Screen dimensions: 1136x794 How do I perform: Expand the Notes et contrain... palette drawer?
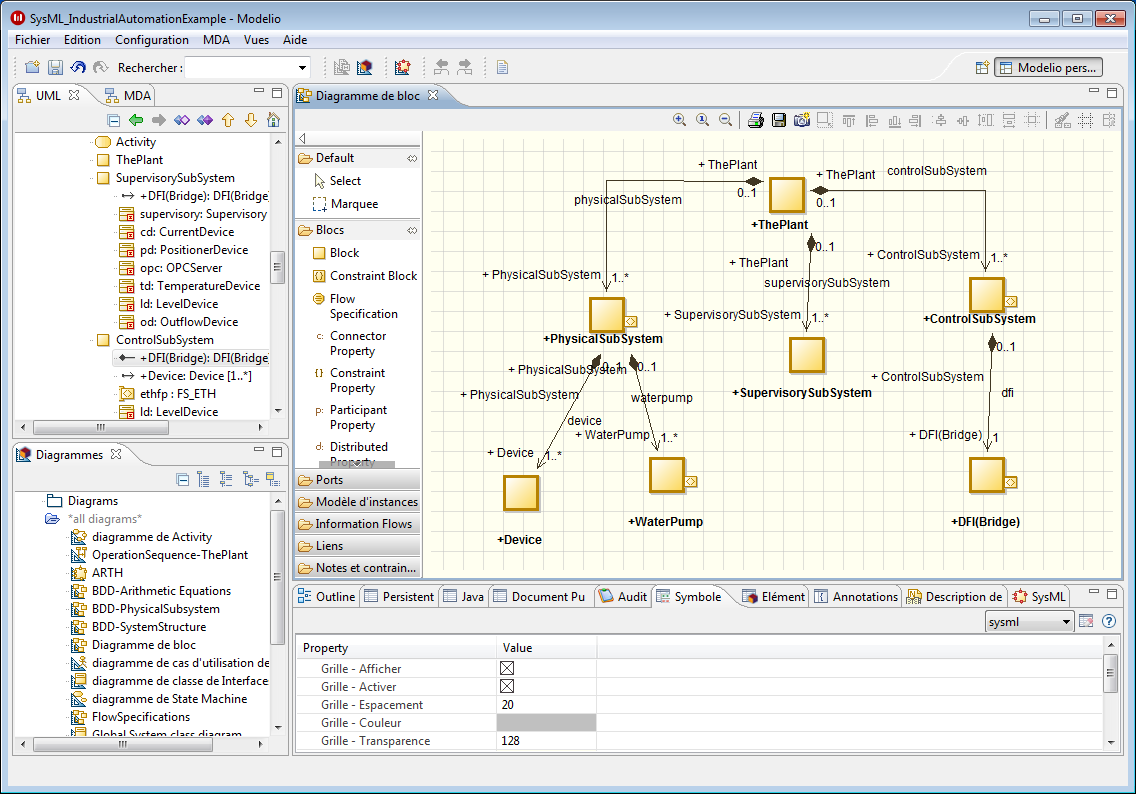(x=358, y=568)
